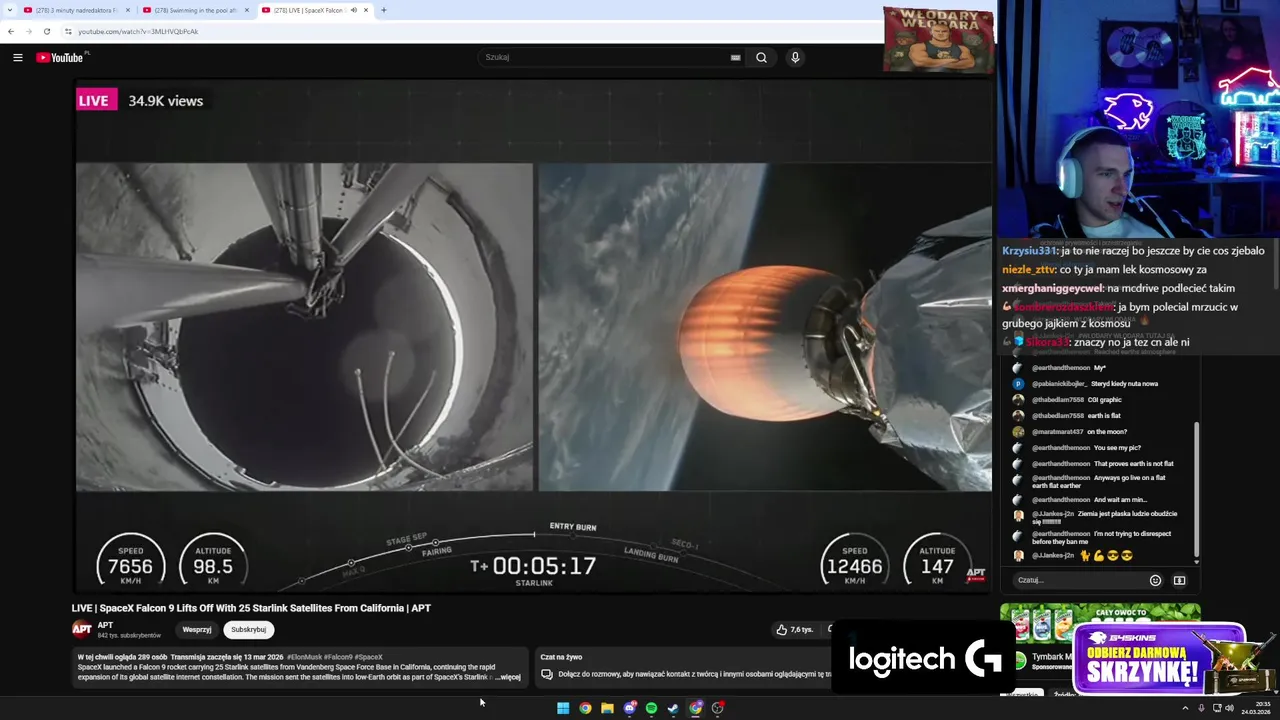
Task: Click chat message "on the moon?"
Action: coord(1107,431)
